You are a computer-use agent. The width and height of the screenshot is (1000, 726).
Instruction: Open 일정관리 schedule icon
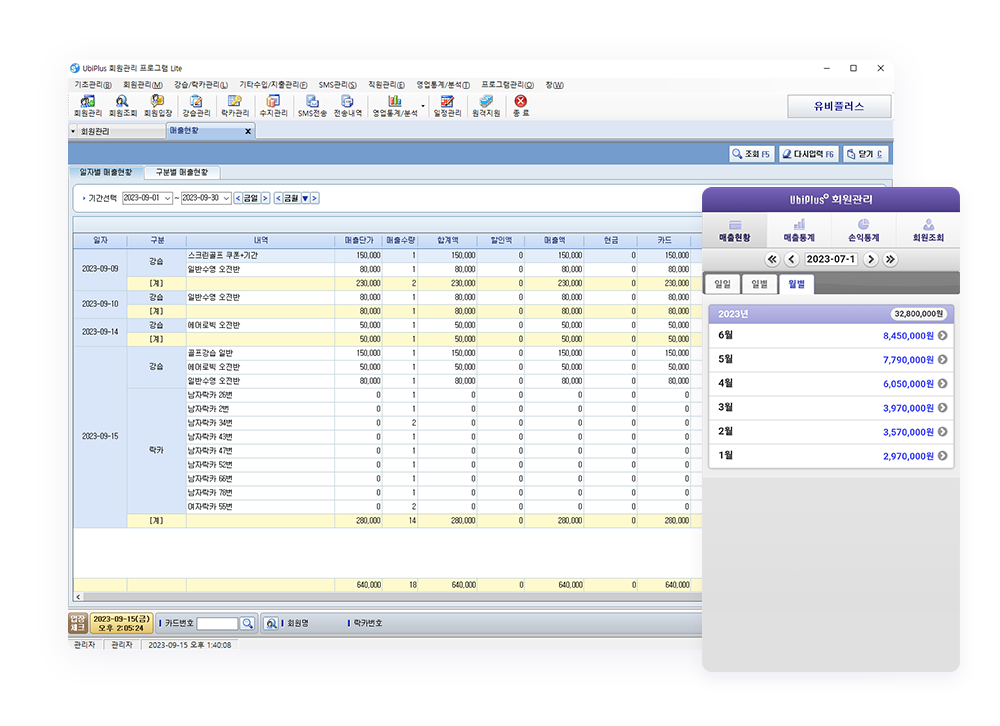tap(447, 106)
